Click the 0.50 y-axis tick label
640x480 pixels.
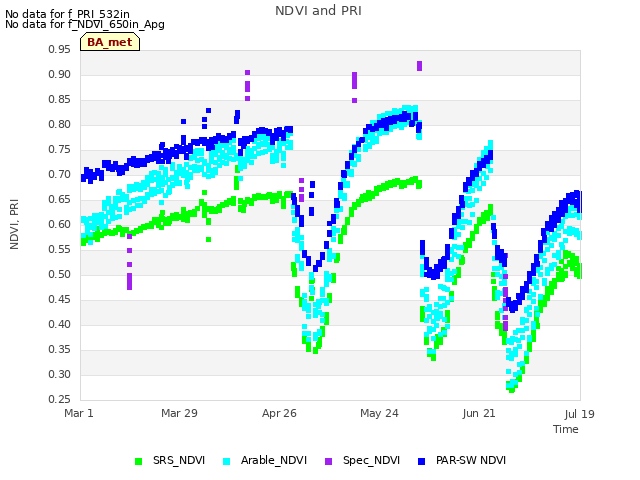[x=60, y=275]
